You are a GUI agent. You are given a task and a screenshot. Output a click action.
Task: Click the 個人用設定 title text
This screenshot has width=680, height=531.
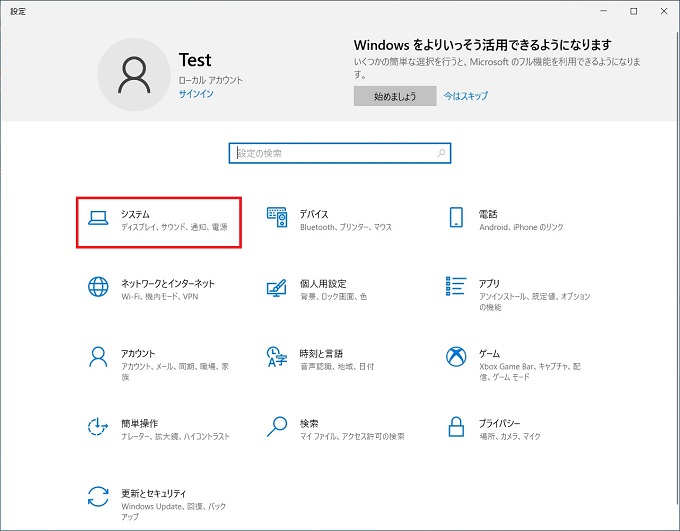323,283
